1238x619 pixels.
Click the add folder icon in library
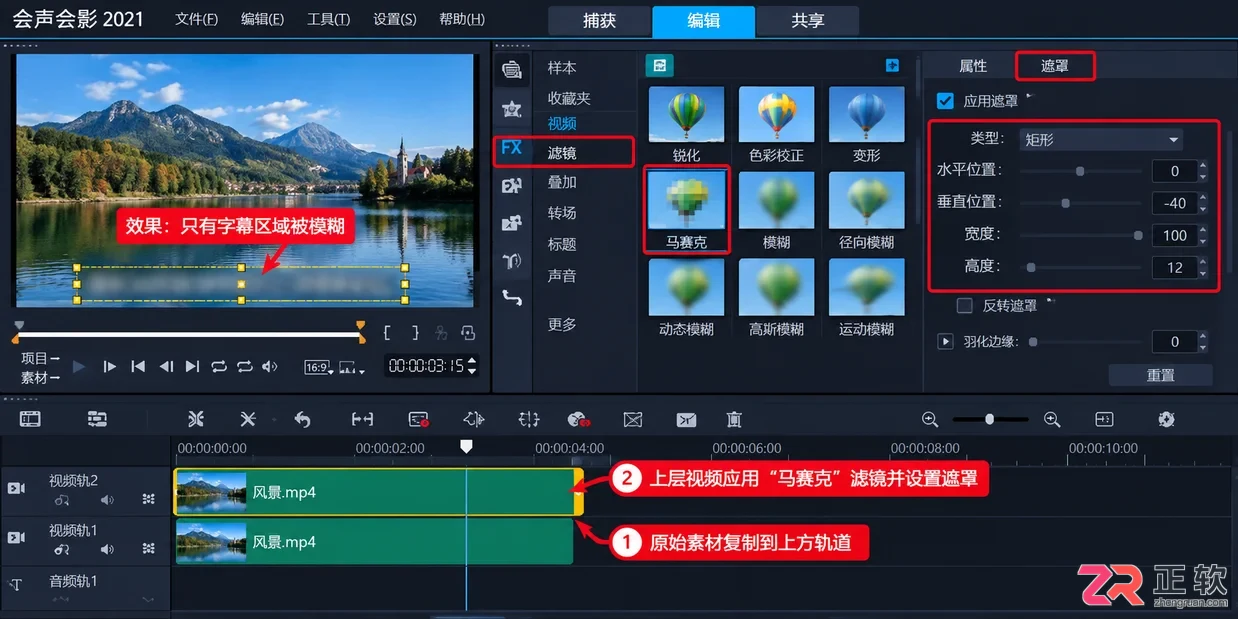(892, 65)
